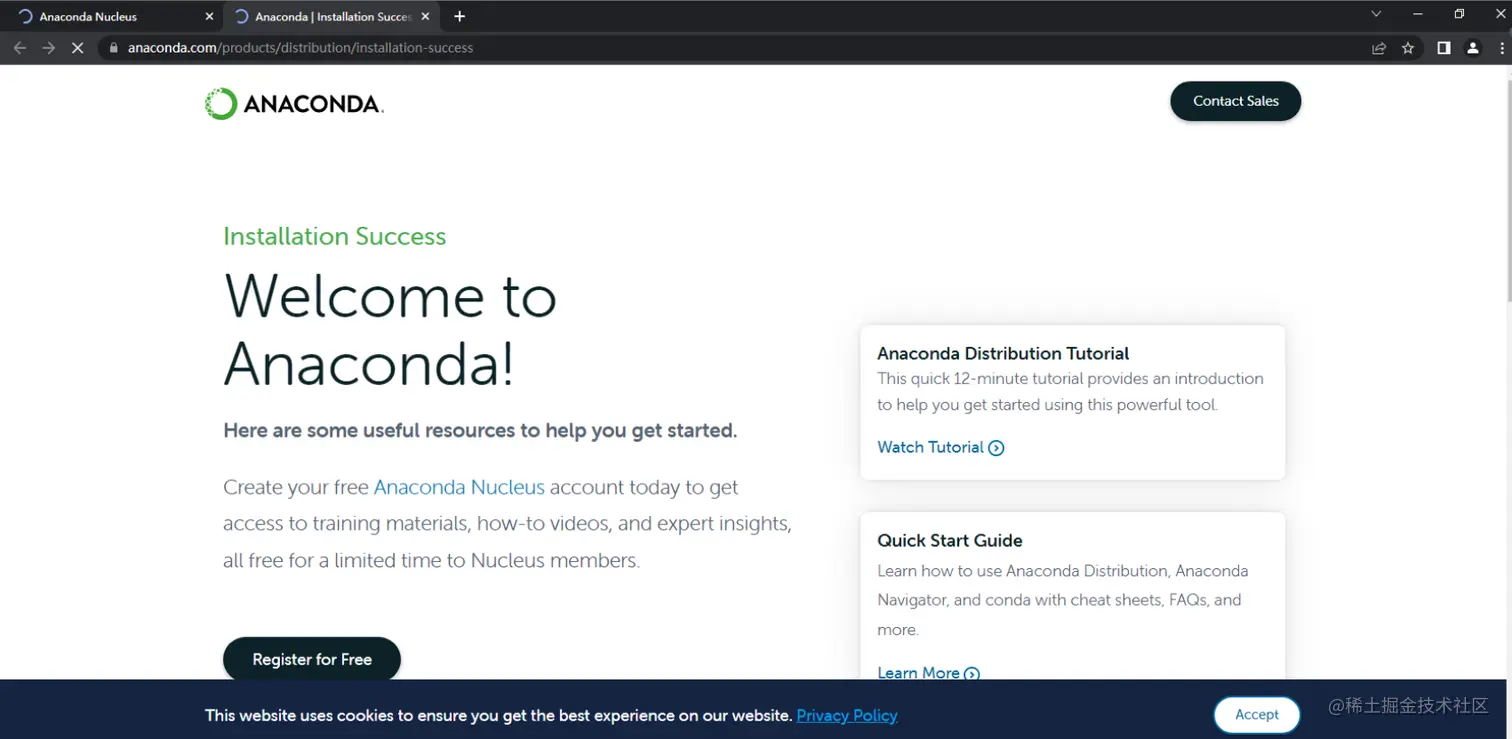The width and height of the screenshot is (1512, 739).
Task: Open the tab search dropdown arrow
Action: tap(1376, 14)
